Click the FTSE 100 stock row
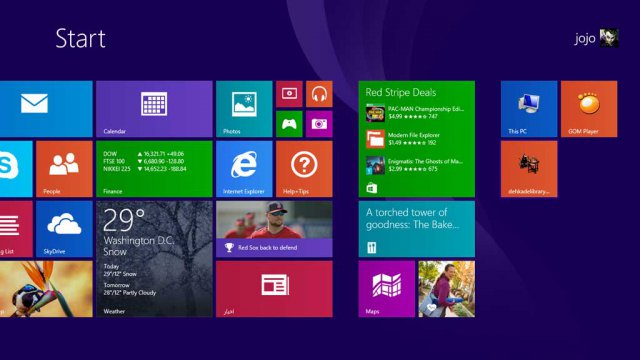Viewport: 640px width, 360px height. (x=143, y=161)
